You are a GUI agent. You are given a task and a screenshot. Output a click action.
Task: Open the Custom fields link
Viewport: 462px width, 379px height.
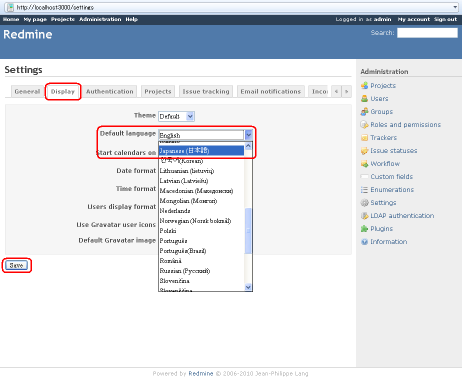point(392,177)
